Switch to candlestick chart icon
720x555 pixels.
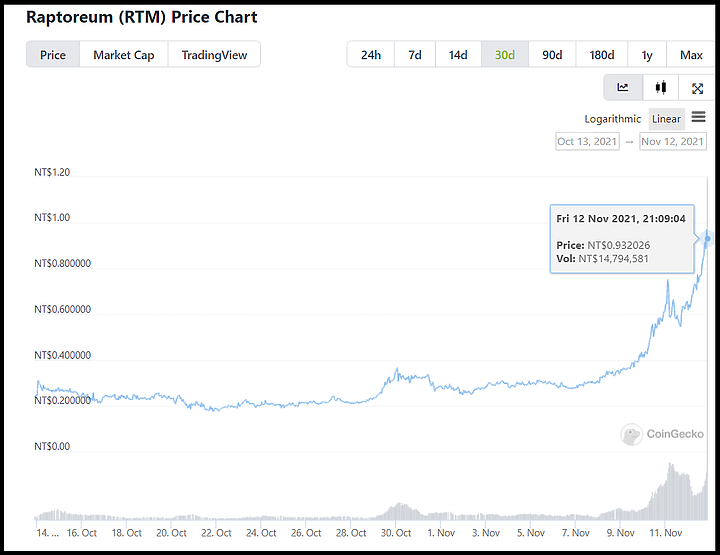coord(661,87)
